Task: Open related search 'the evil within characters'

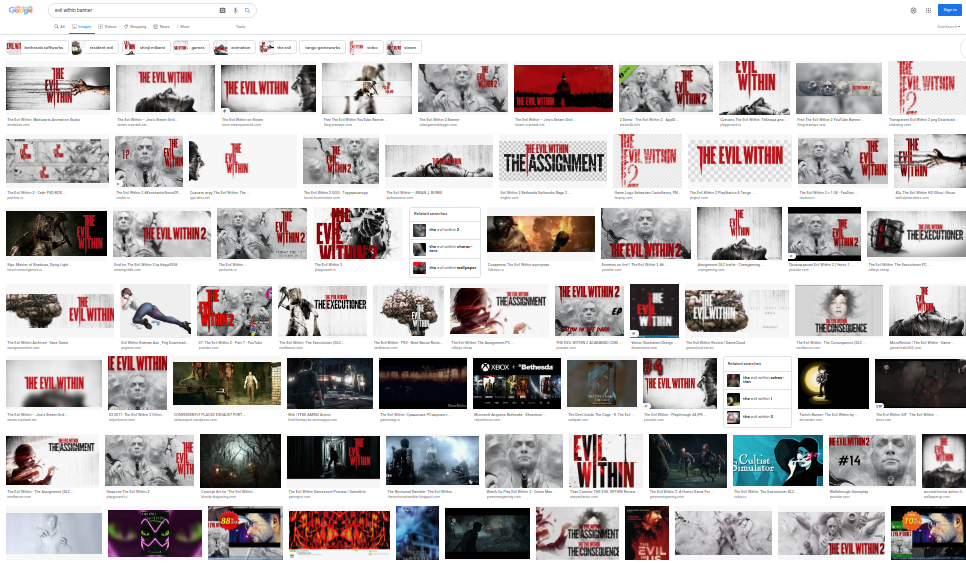Action: (445, 249)
